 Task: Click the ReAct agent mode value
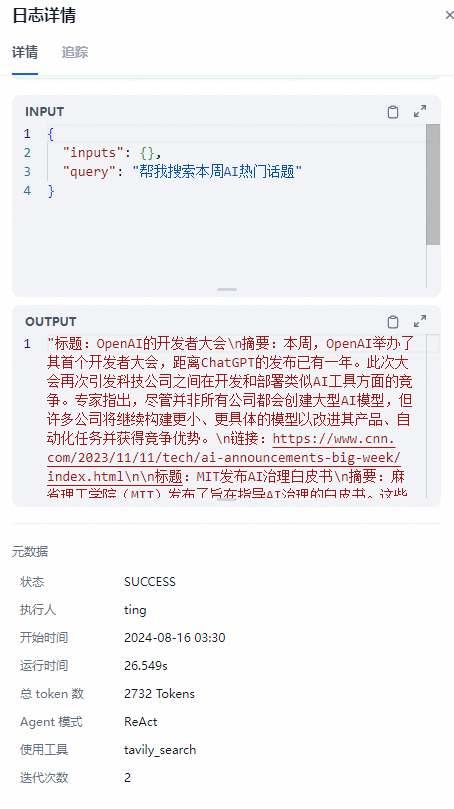point(141,722)
